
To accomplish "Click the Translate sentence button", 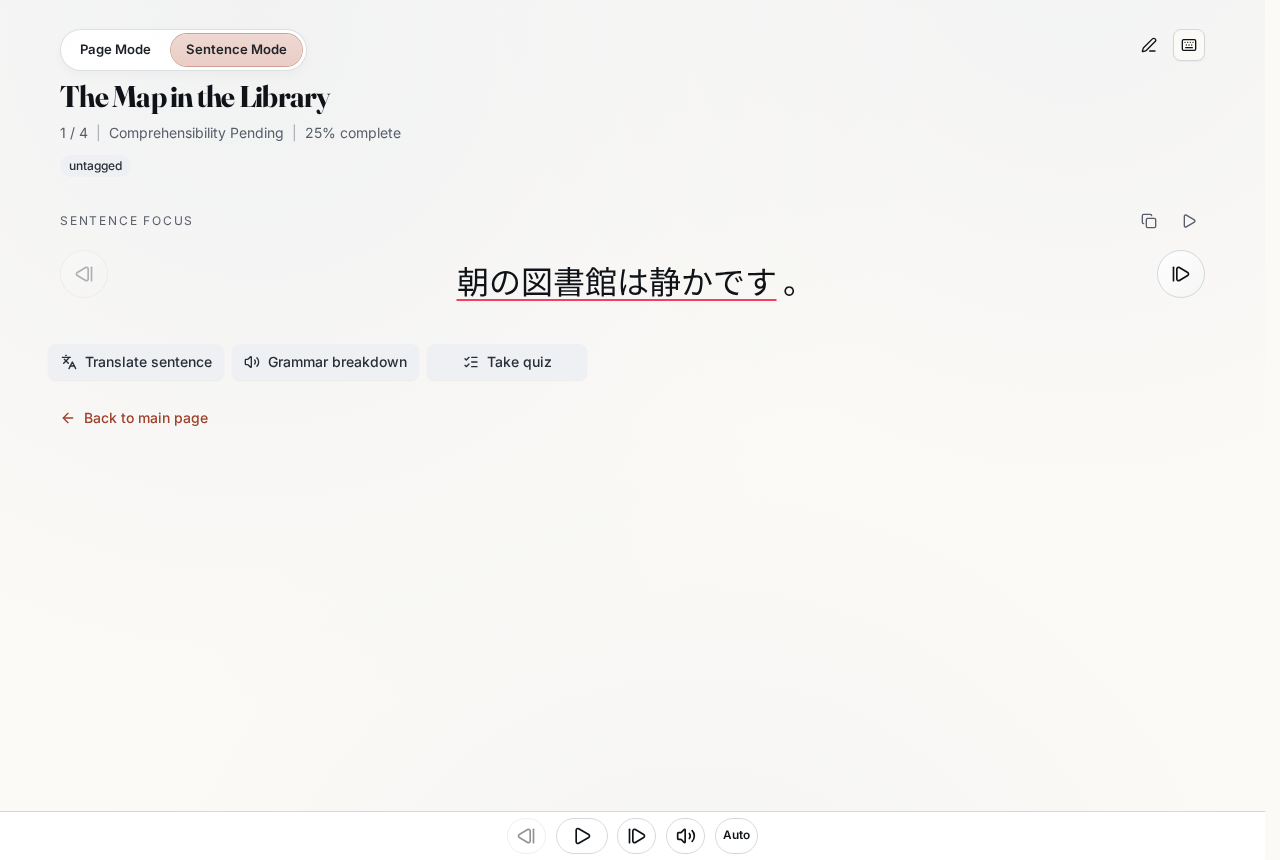I will 136,362.
